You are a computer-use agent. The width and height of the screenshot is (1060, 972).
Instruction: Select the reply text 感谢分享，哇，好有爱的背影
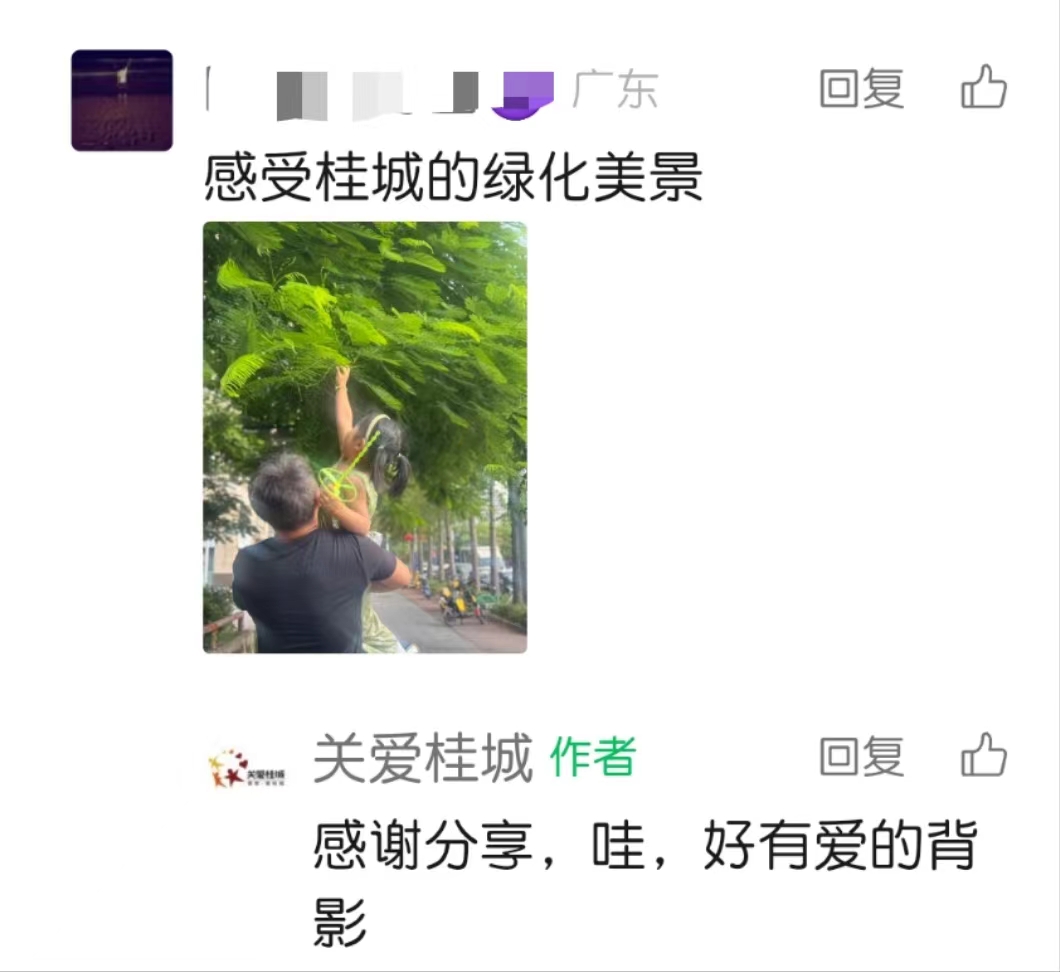point(645,883)
